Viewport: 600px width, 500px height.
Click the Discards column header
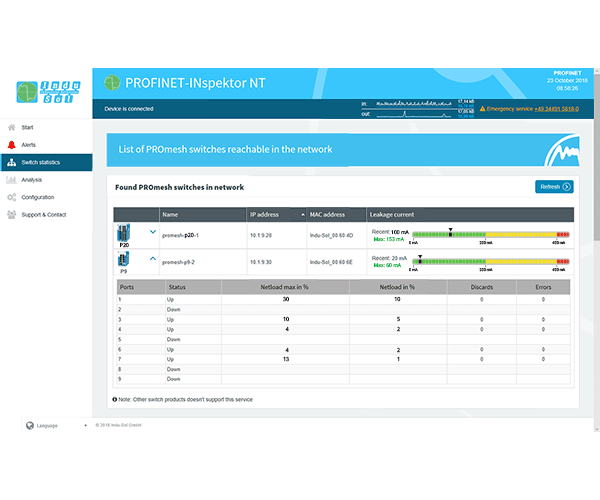[482, 287]
